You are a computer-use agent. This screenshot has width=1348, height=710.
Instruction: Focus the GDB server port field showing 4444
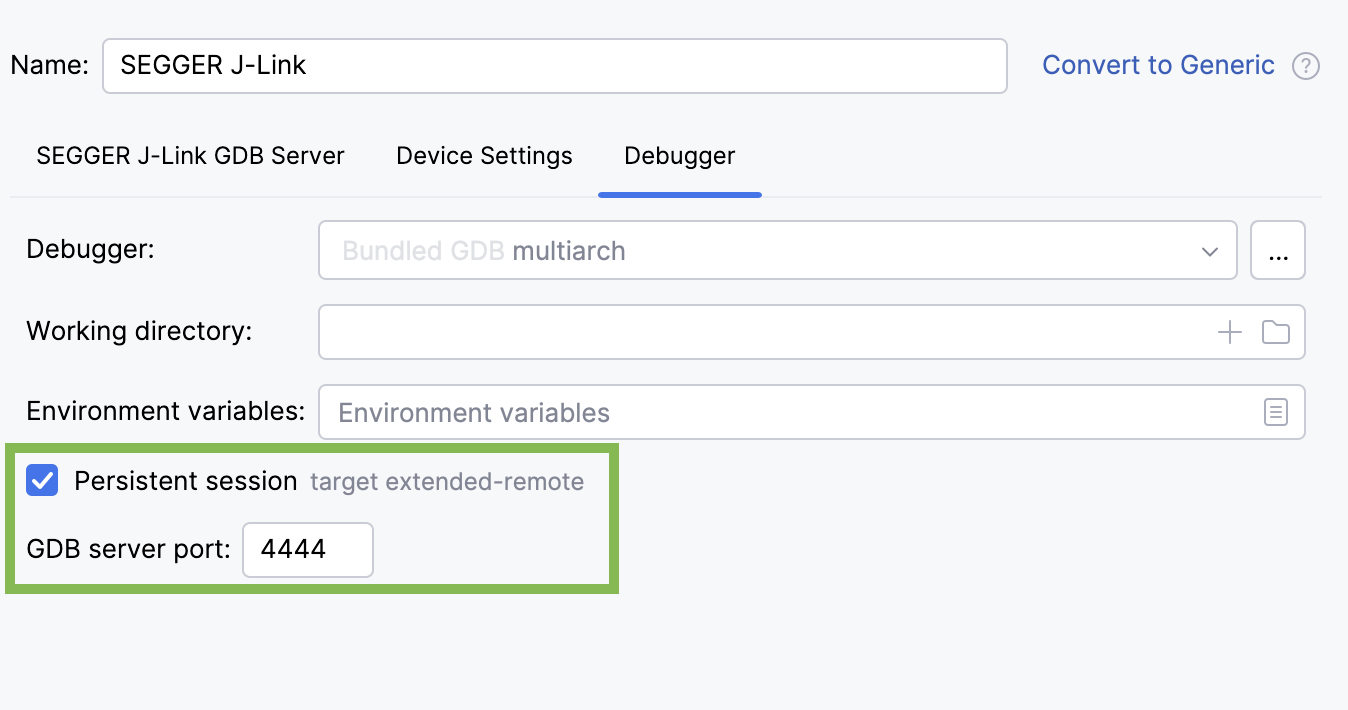click(307, 549)
